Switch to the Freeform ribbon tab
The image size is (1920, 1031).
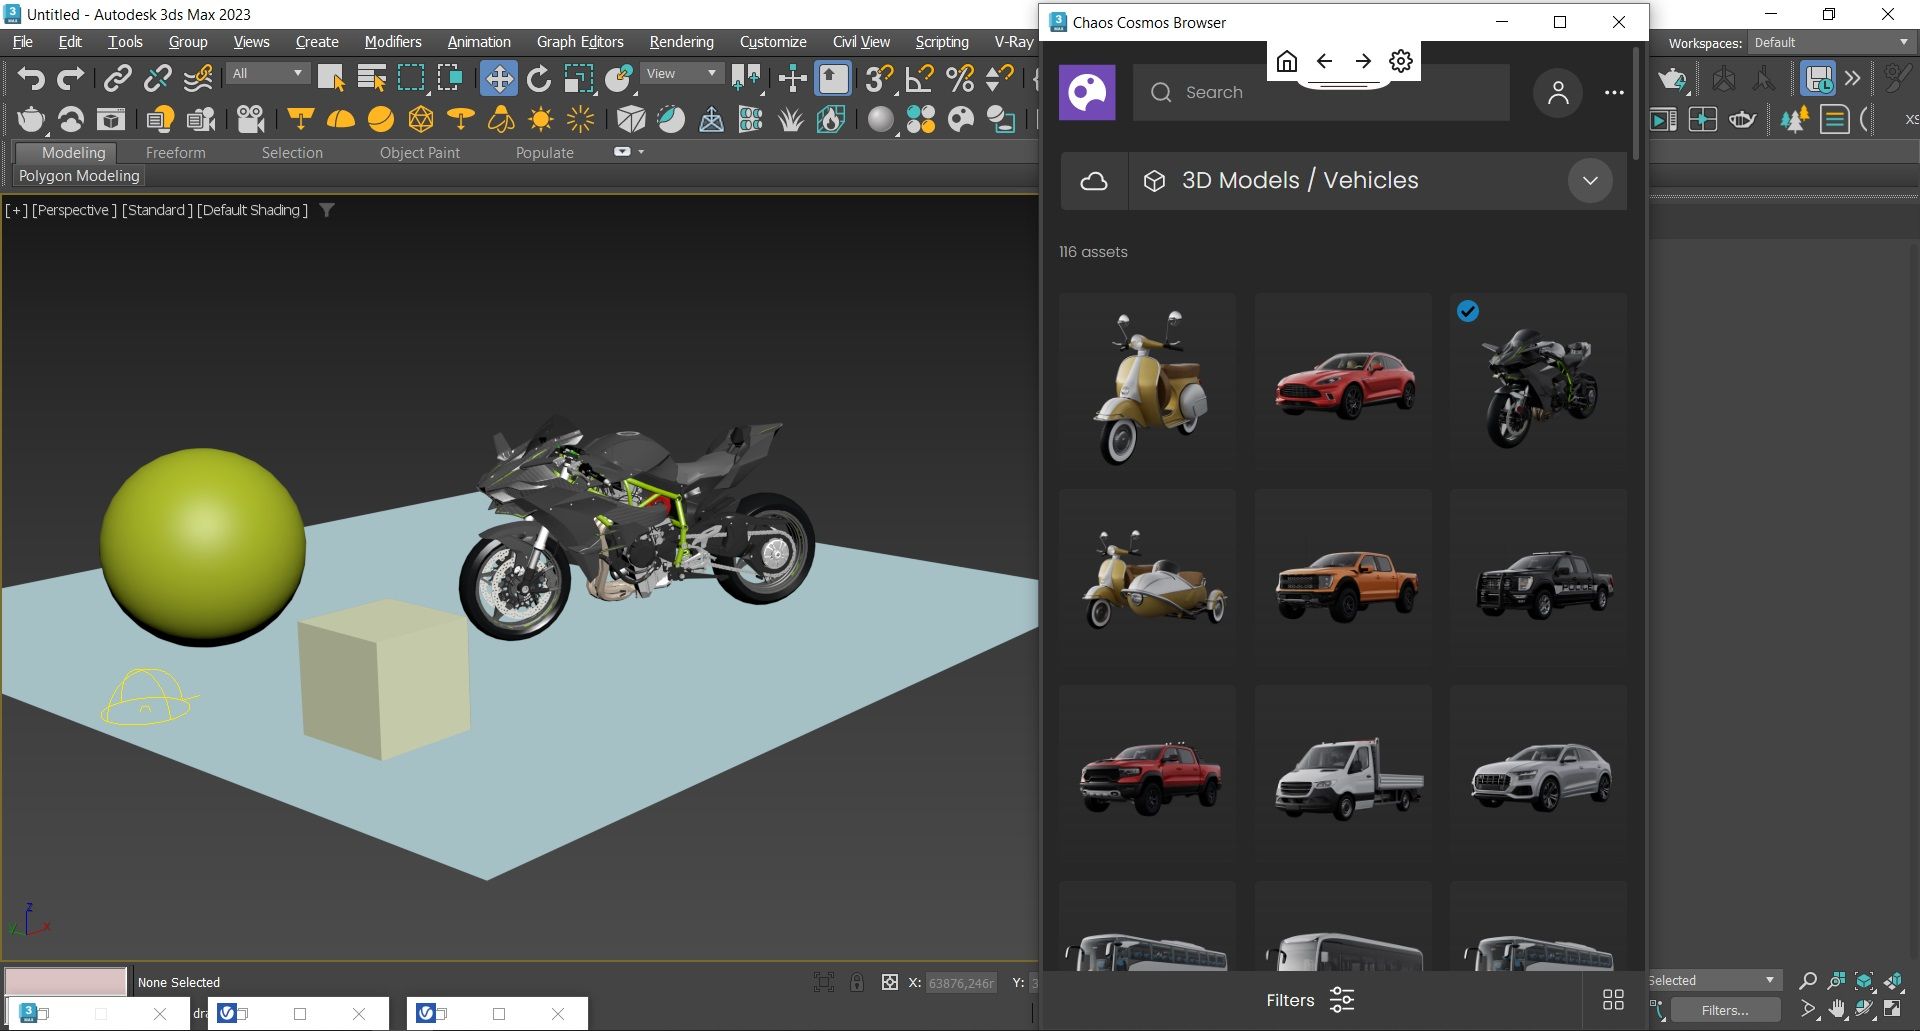(x=175, y=153)
